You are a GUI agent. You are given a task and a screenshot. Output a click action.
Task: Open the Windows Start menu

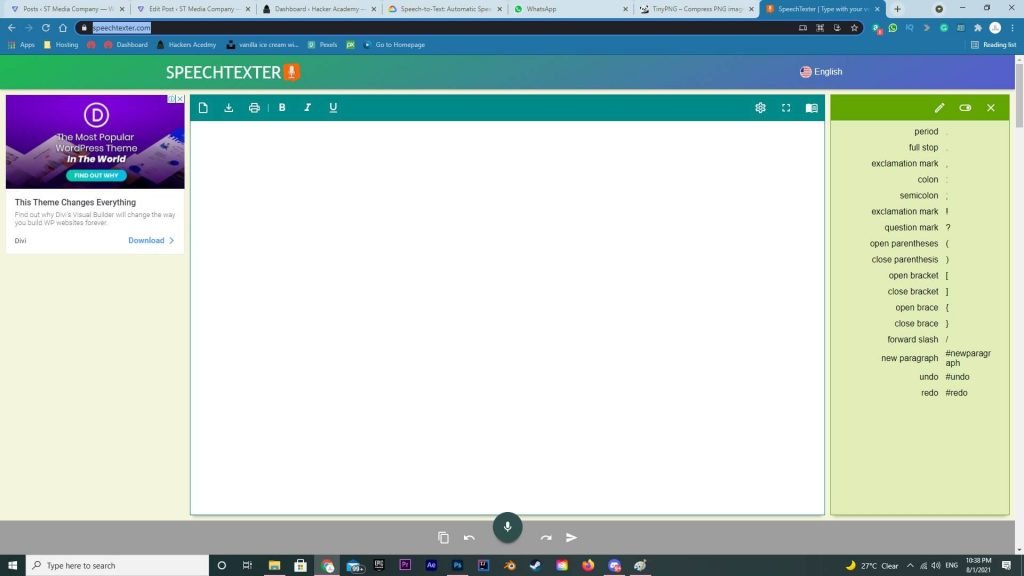(x=12, y=566)
